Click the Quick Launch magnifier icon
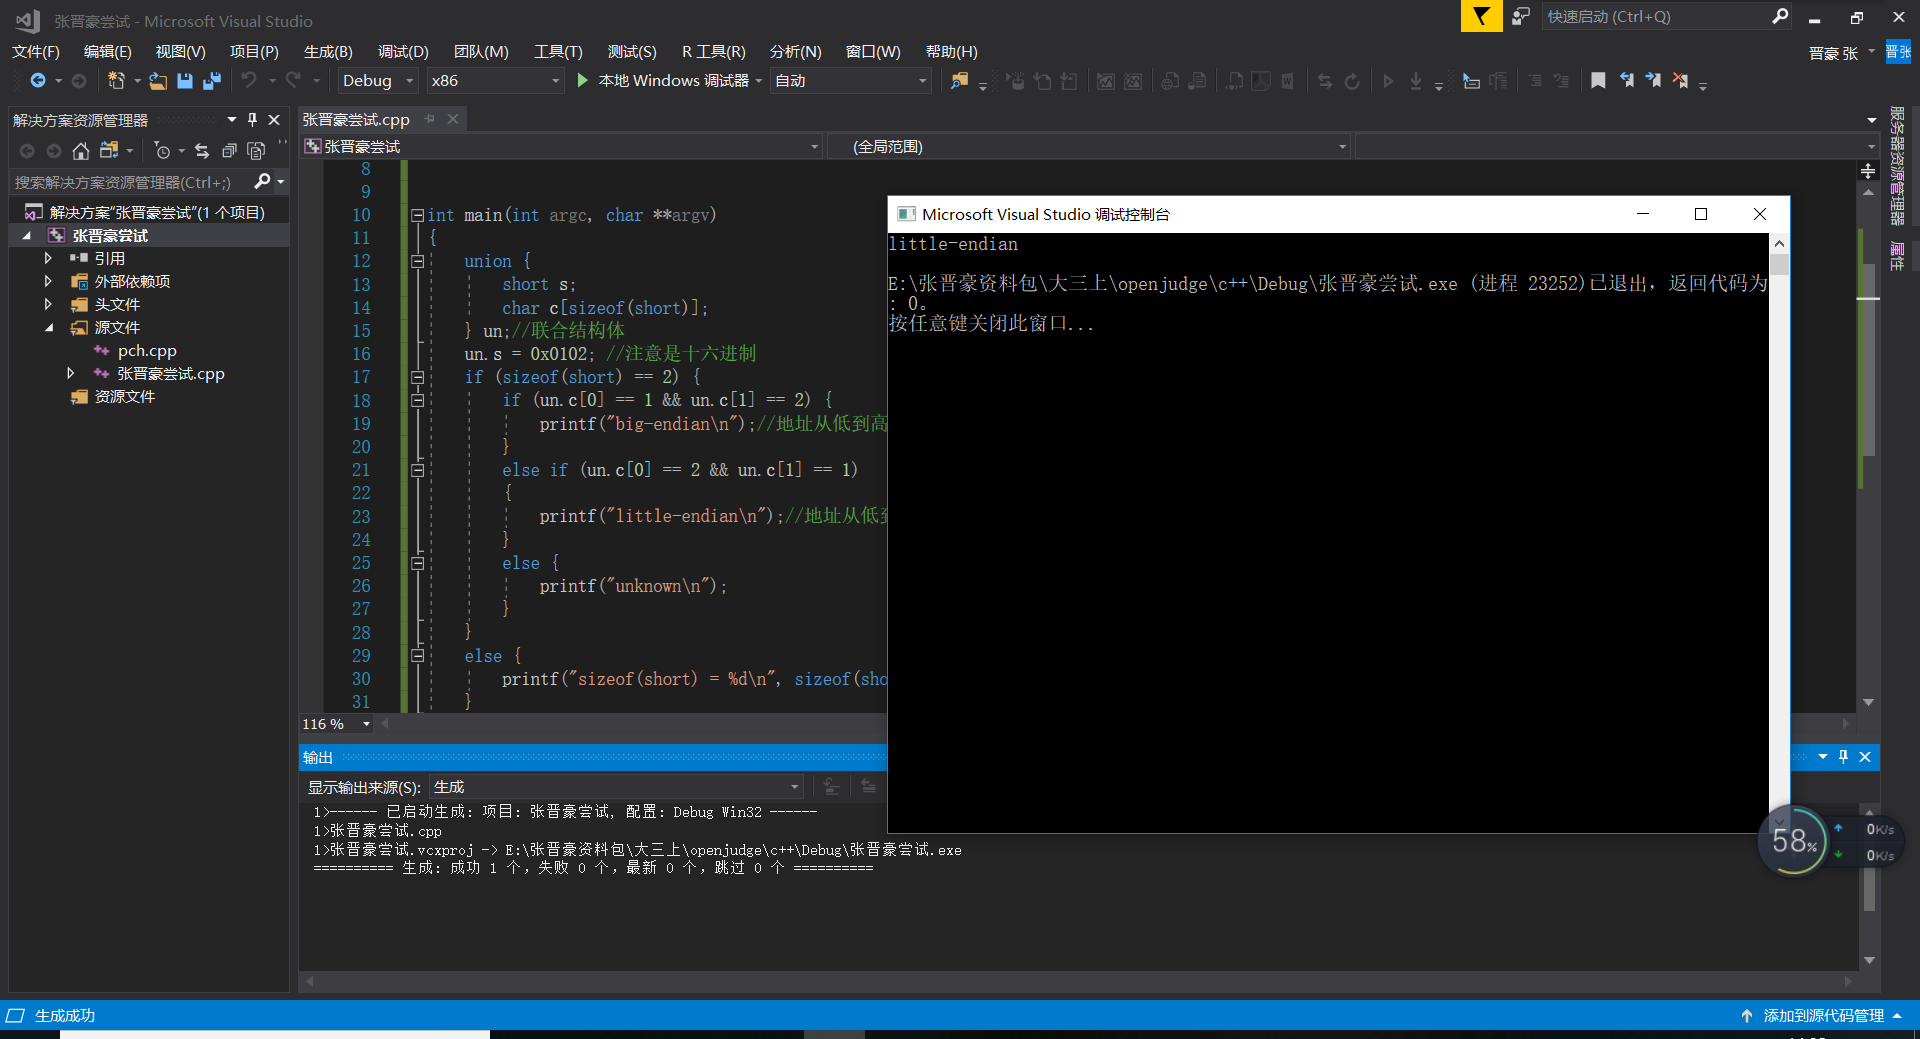Viewport: 1920px width, 1039px height. pyautogui.click(x=1780, y=16)
